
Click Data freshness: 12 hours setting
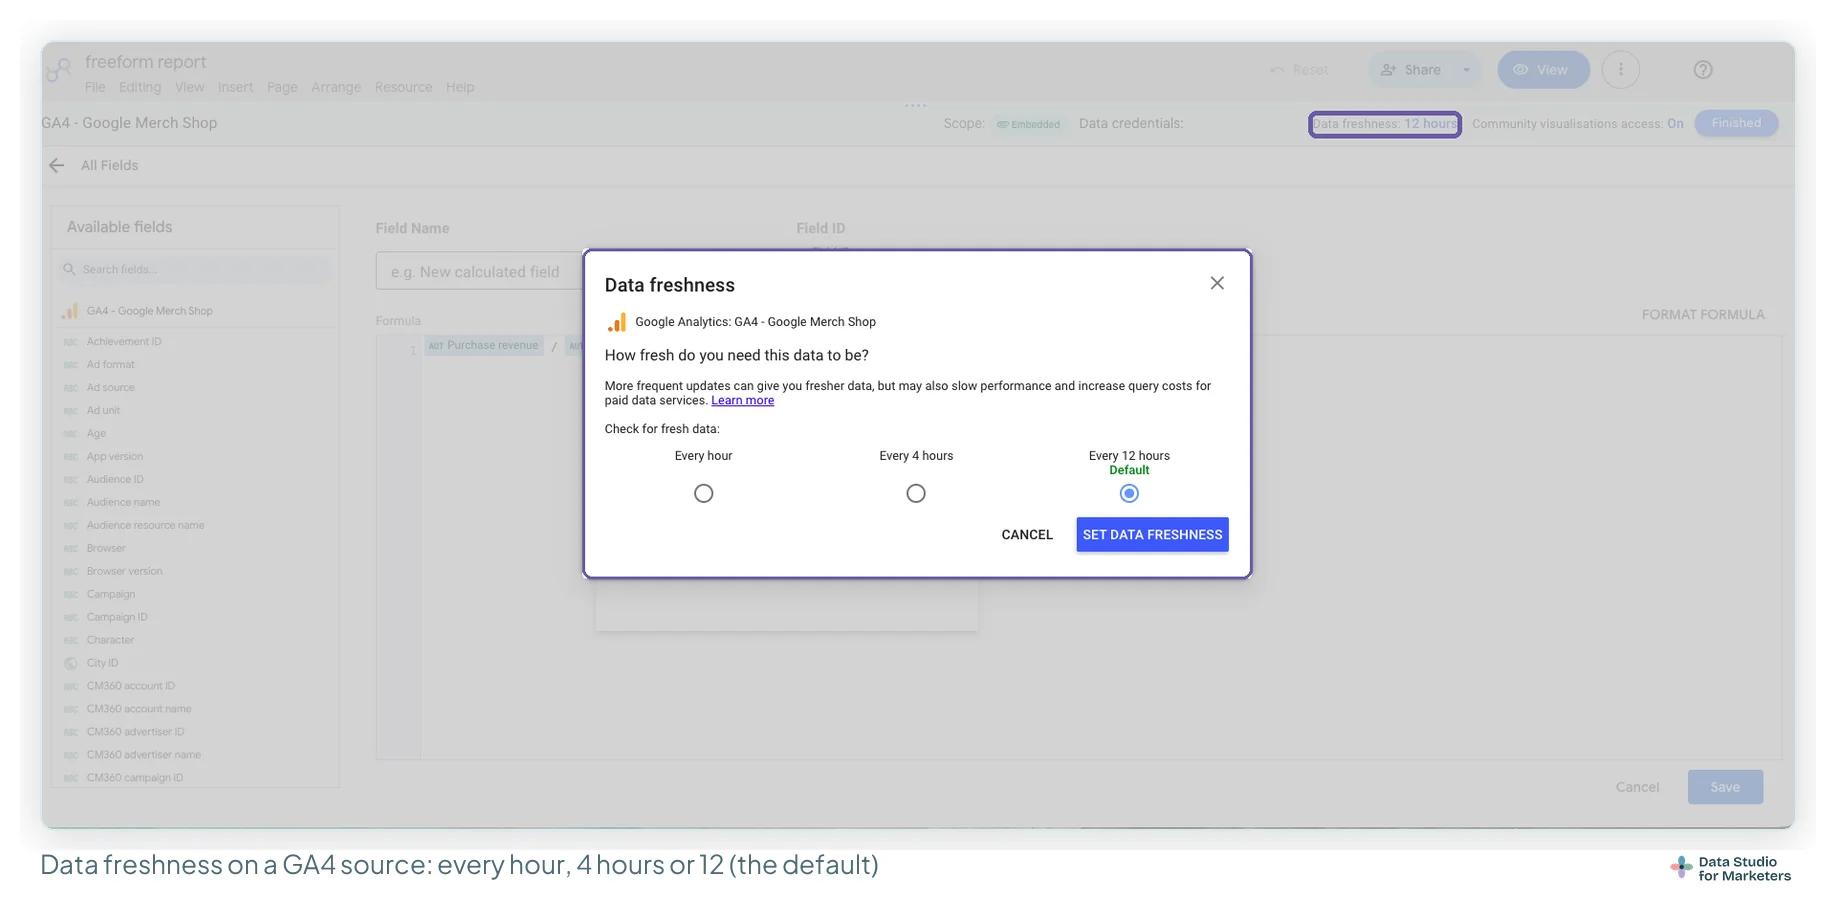pos(1384,124)
